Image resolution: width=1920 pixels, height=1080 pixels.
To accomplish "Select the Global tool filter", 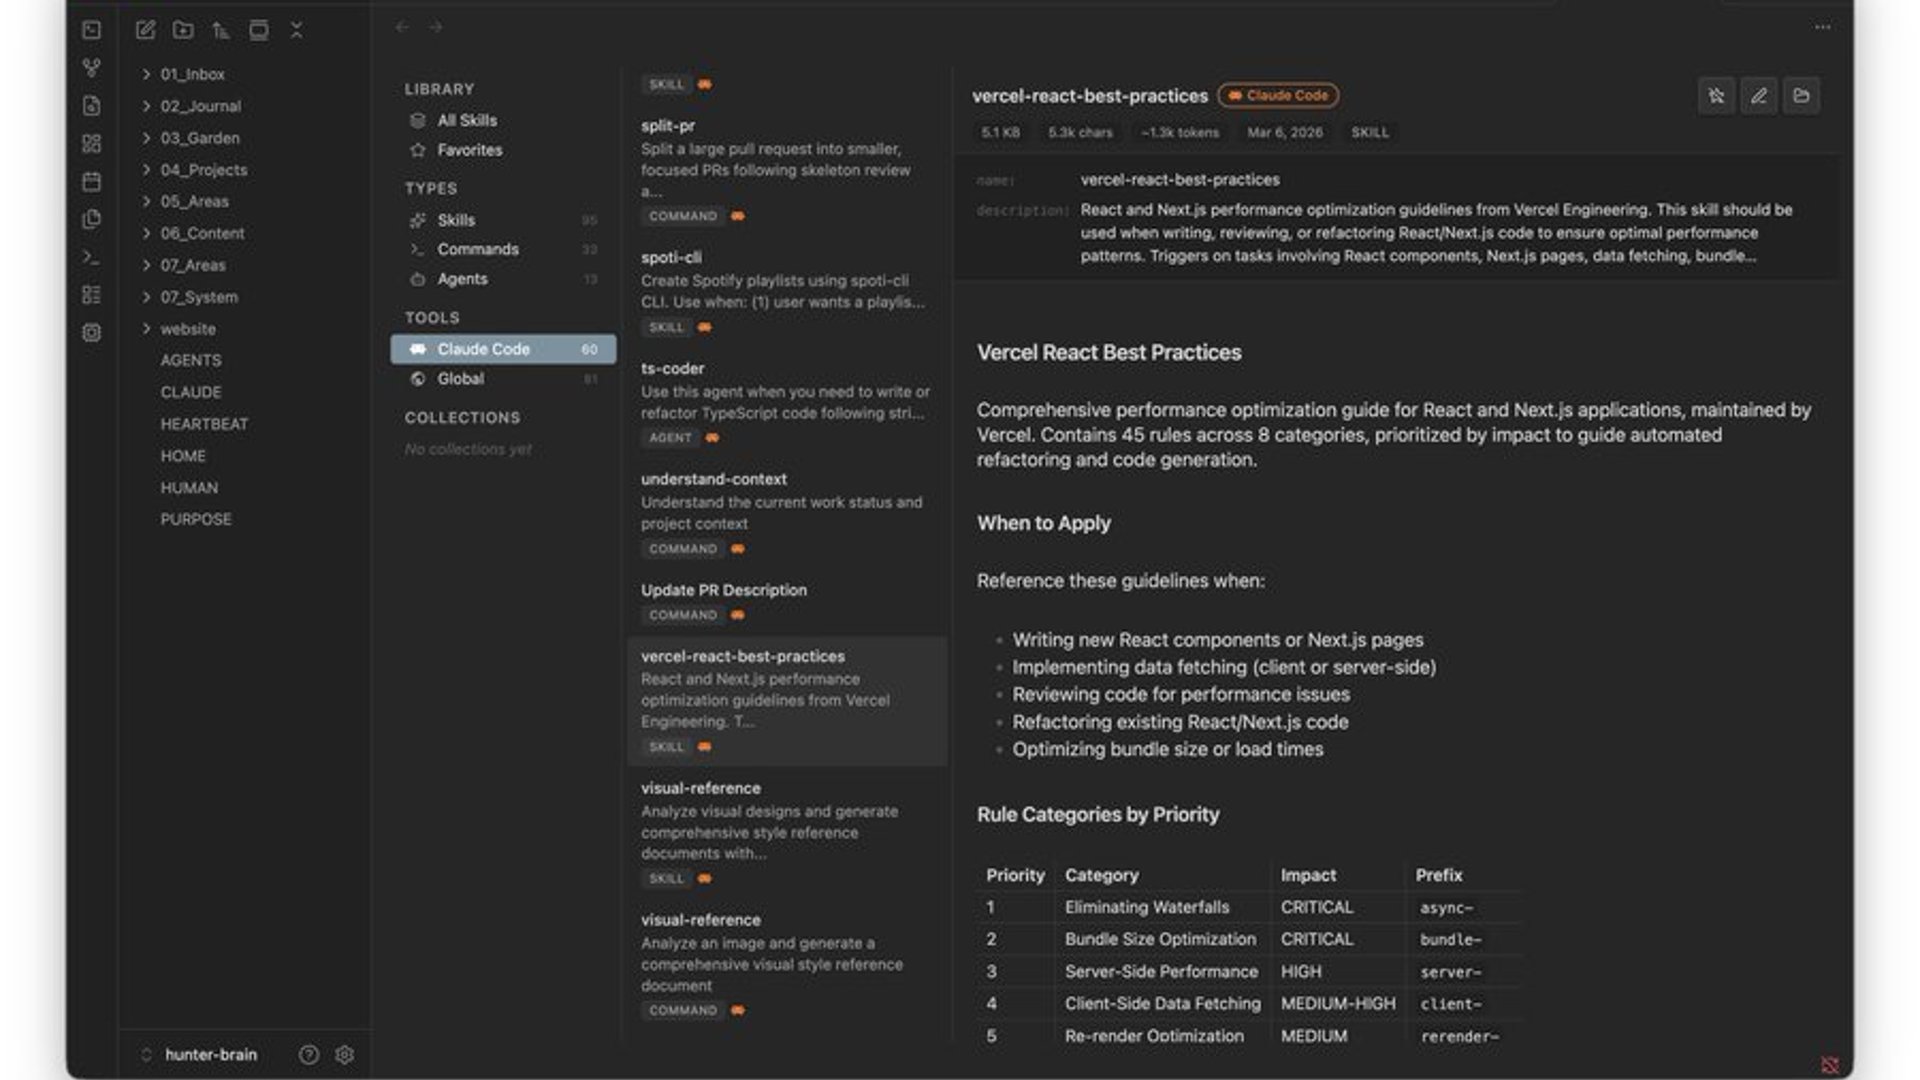I will tap(460, 379).
